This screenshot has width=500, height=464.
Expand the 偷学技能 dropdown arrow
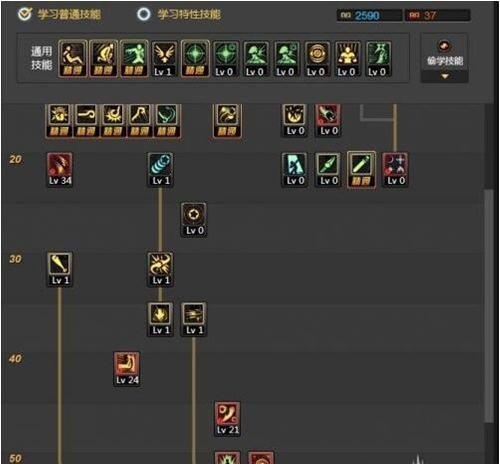tap(445, 76)
